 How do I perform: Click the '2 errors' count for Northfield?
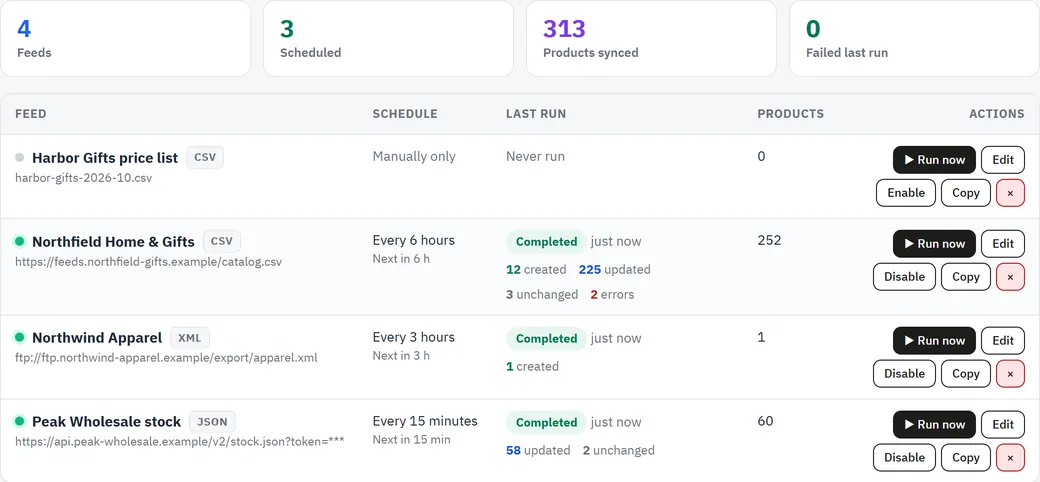[x=612, y=294]
